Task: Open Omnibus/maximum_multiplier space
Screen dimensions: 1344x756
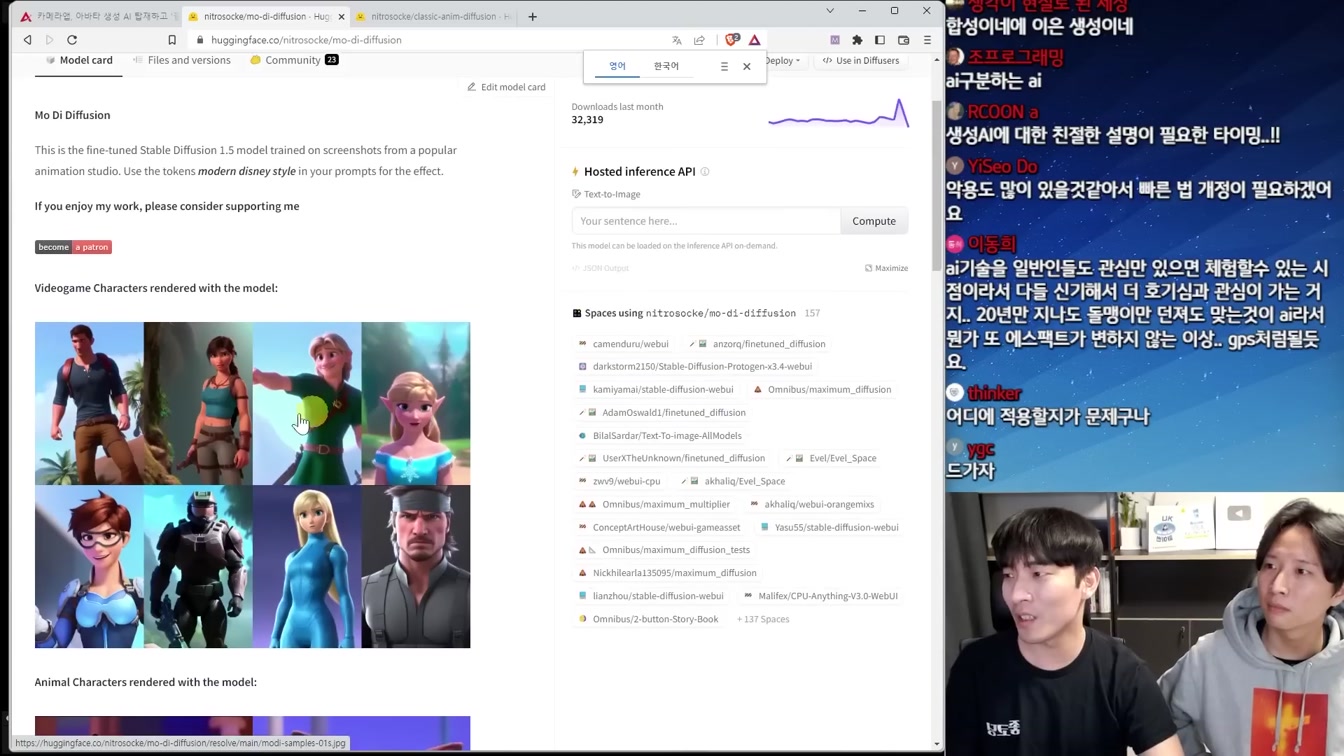Action: coord(654,504)
